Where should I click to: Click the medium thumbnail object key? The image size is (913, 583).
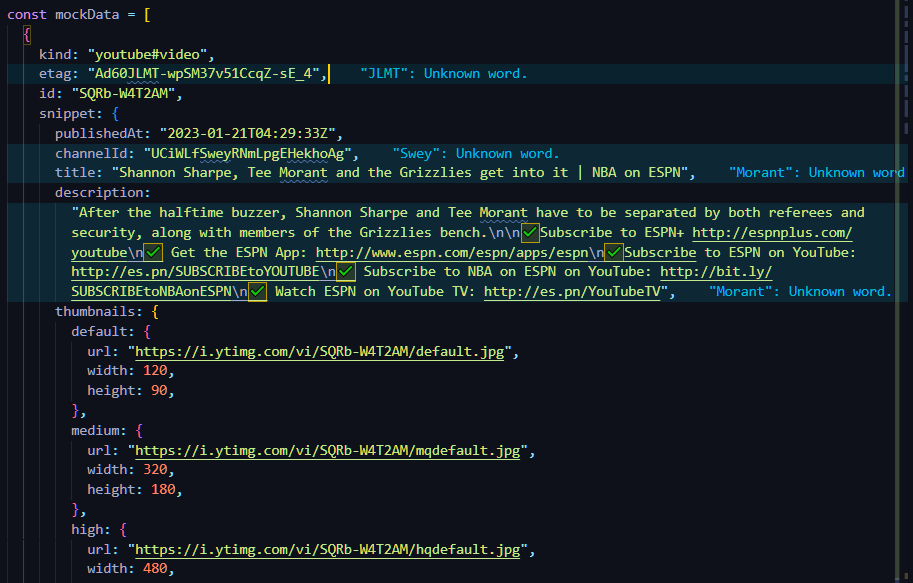94,431
